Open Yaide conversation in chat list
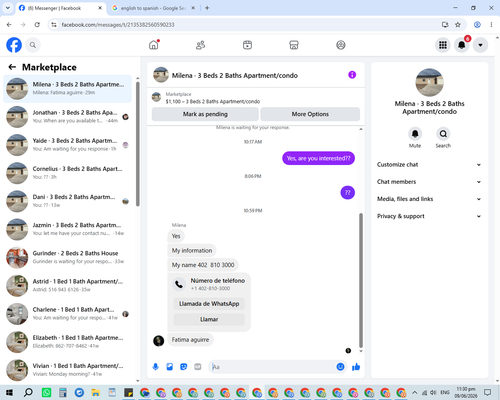Image resolution: width=500 pixels, height=400 pixels. point(67,145)
